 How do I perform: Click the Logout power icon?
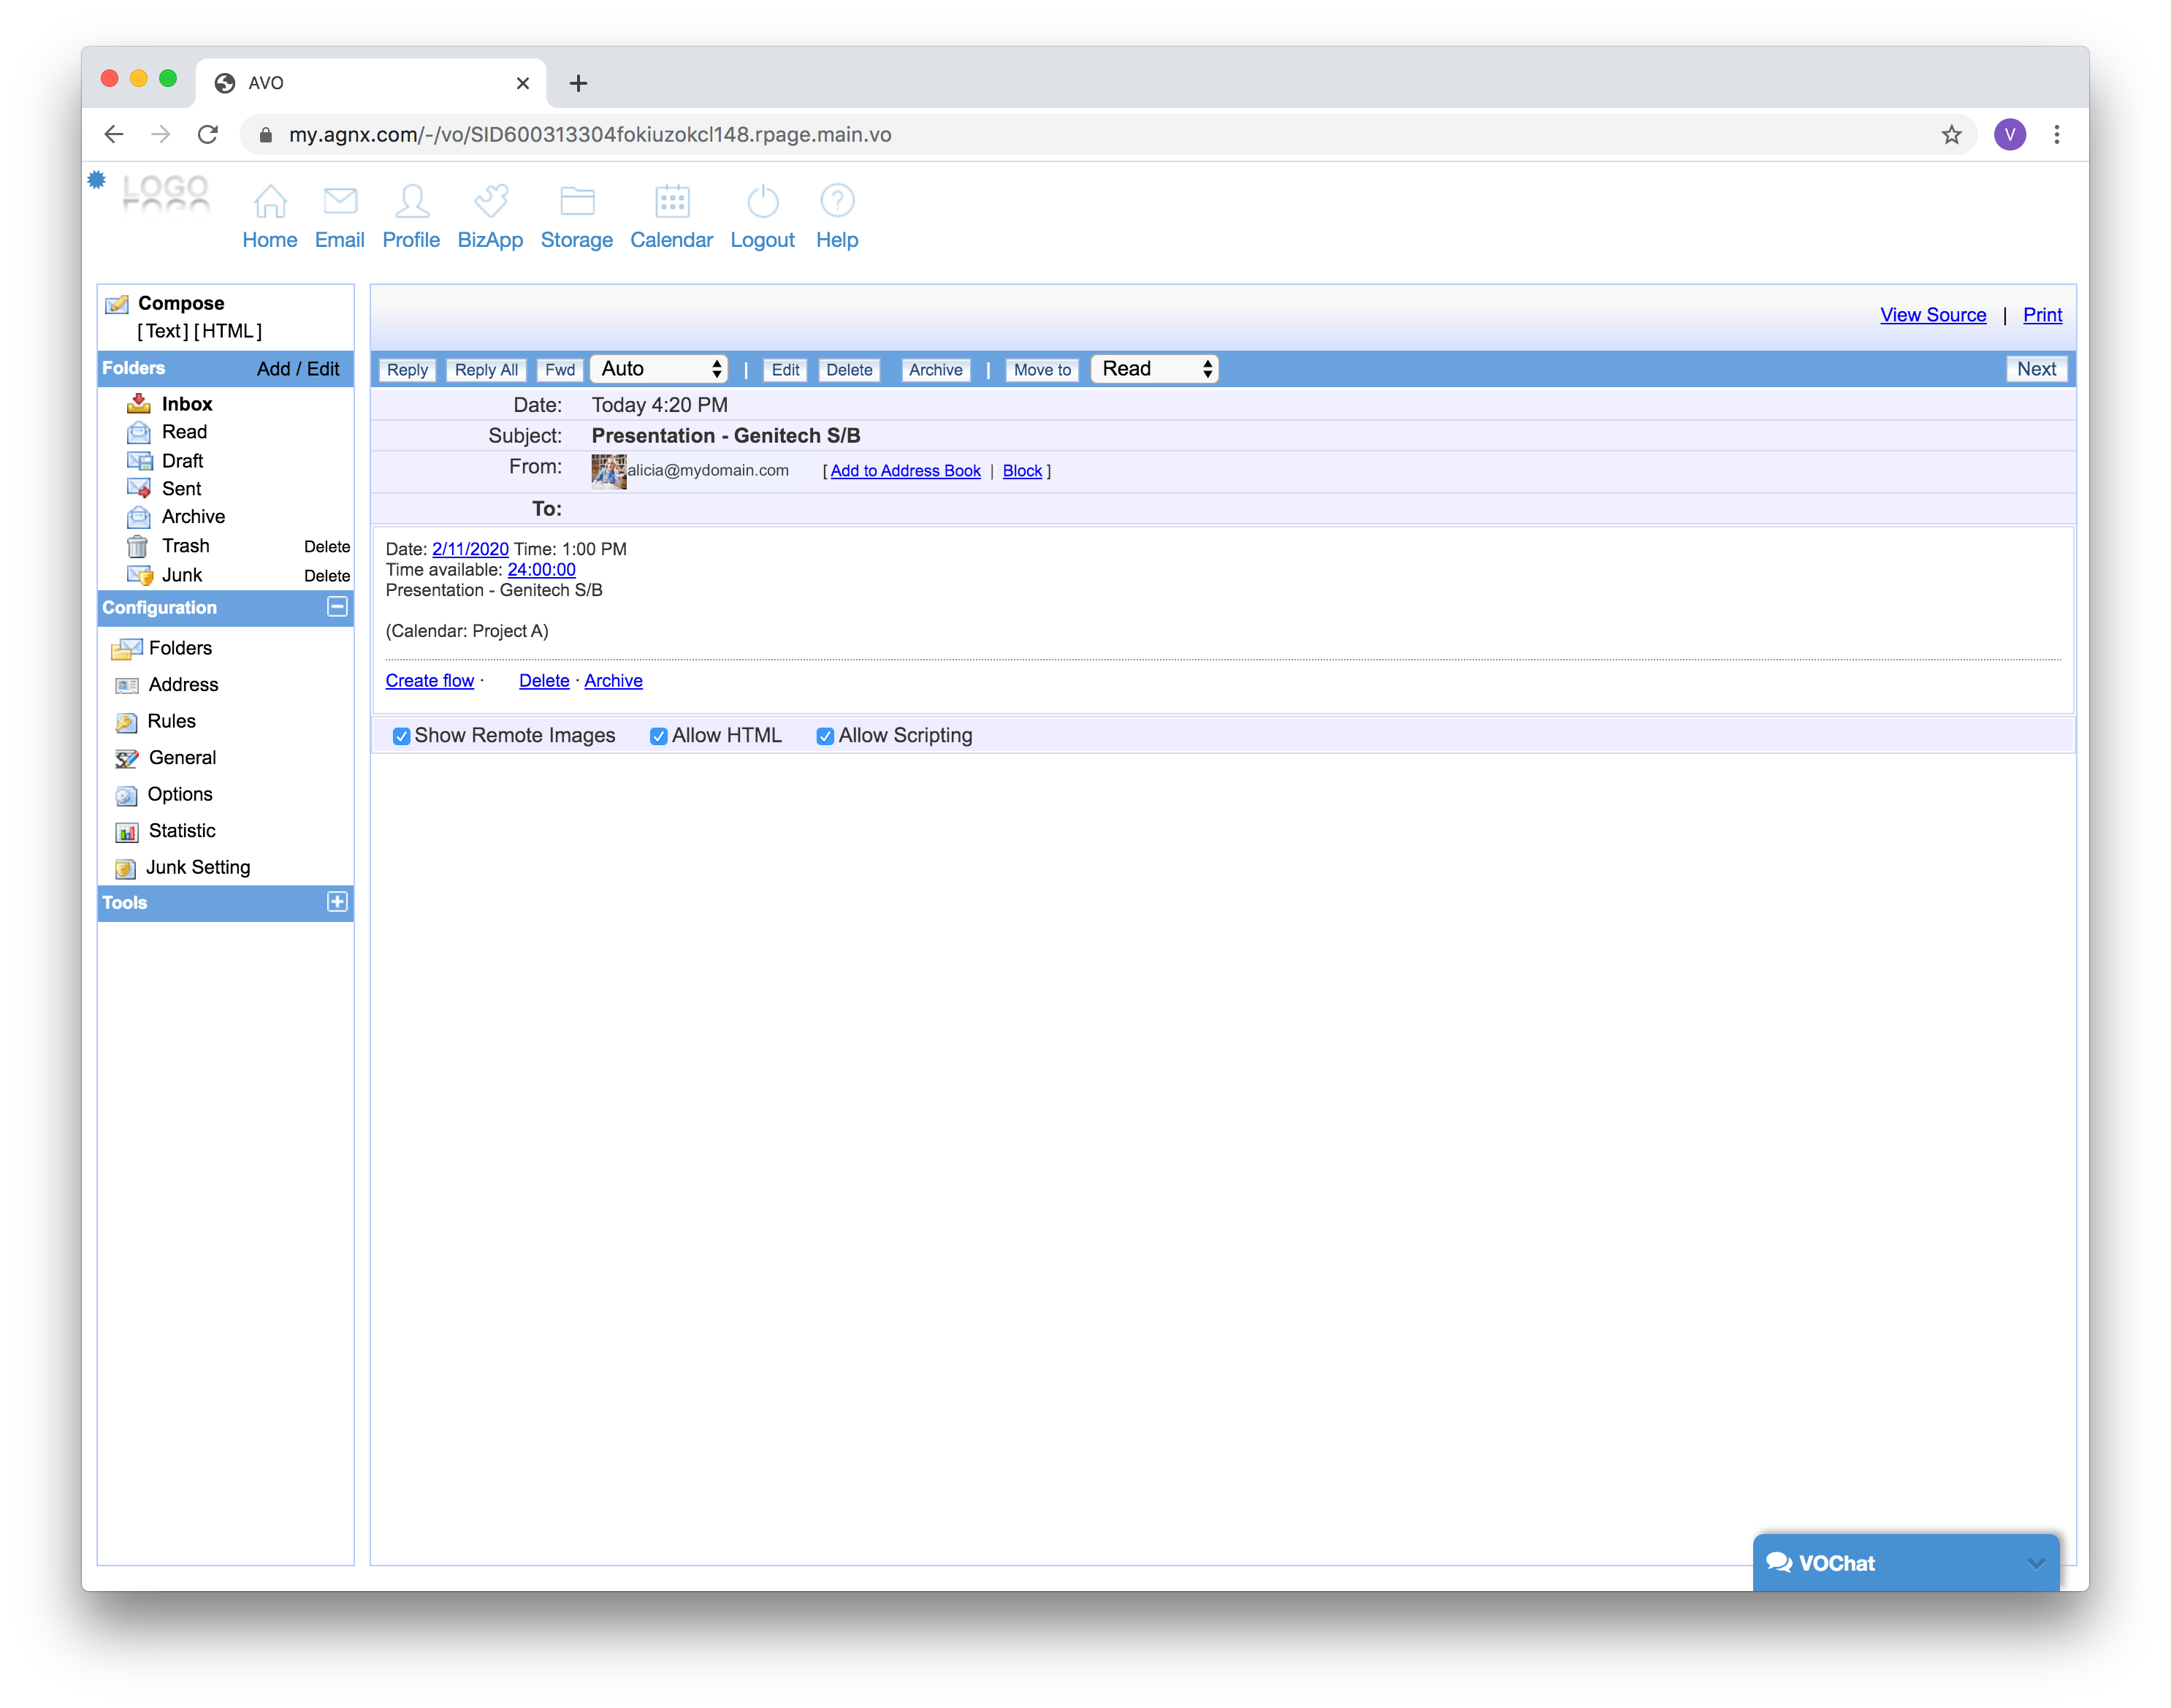coord(762,201)
